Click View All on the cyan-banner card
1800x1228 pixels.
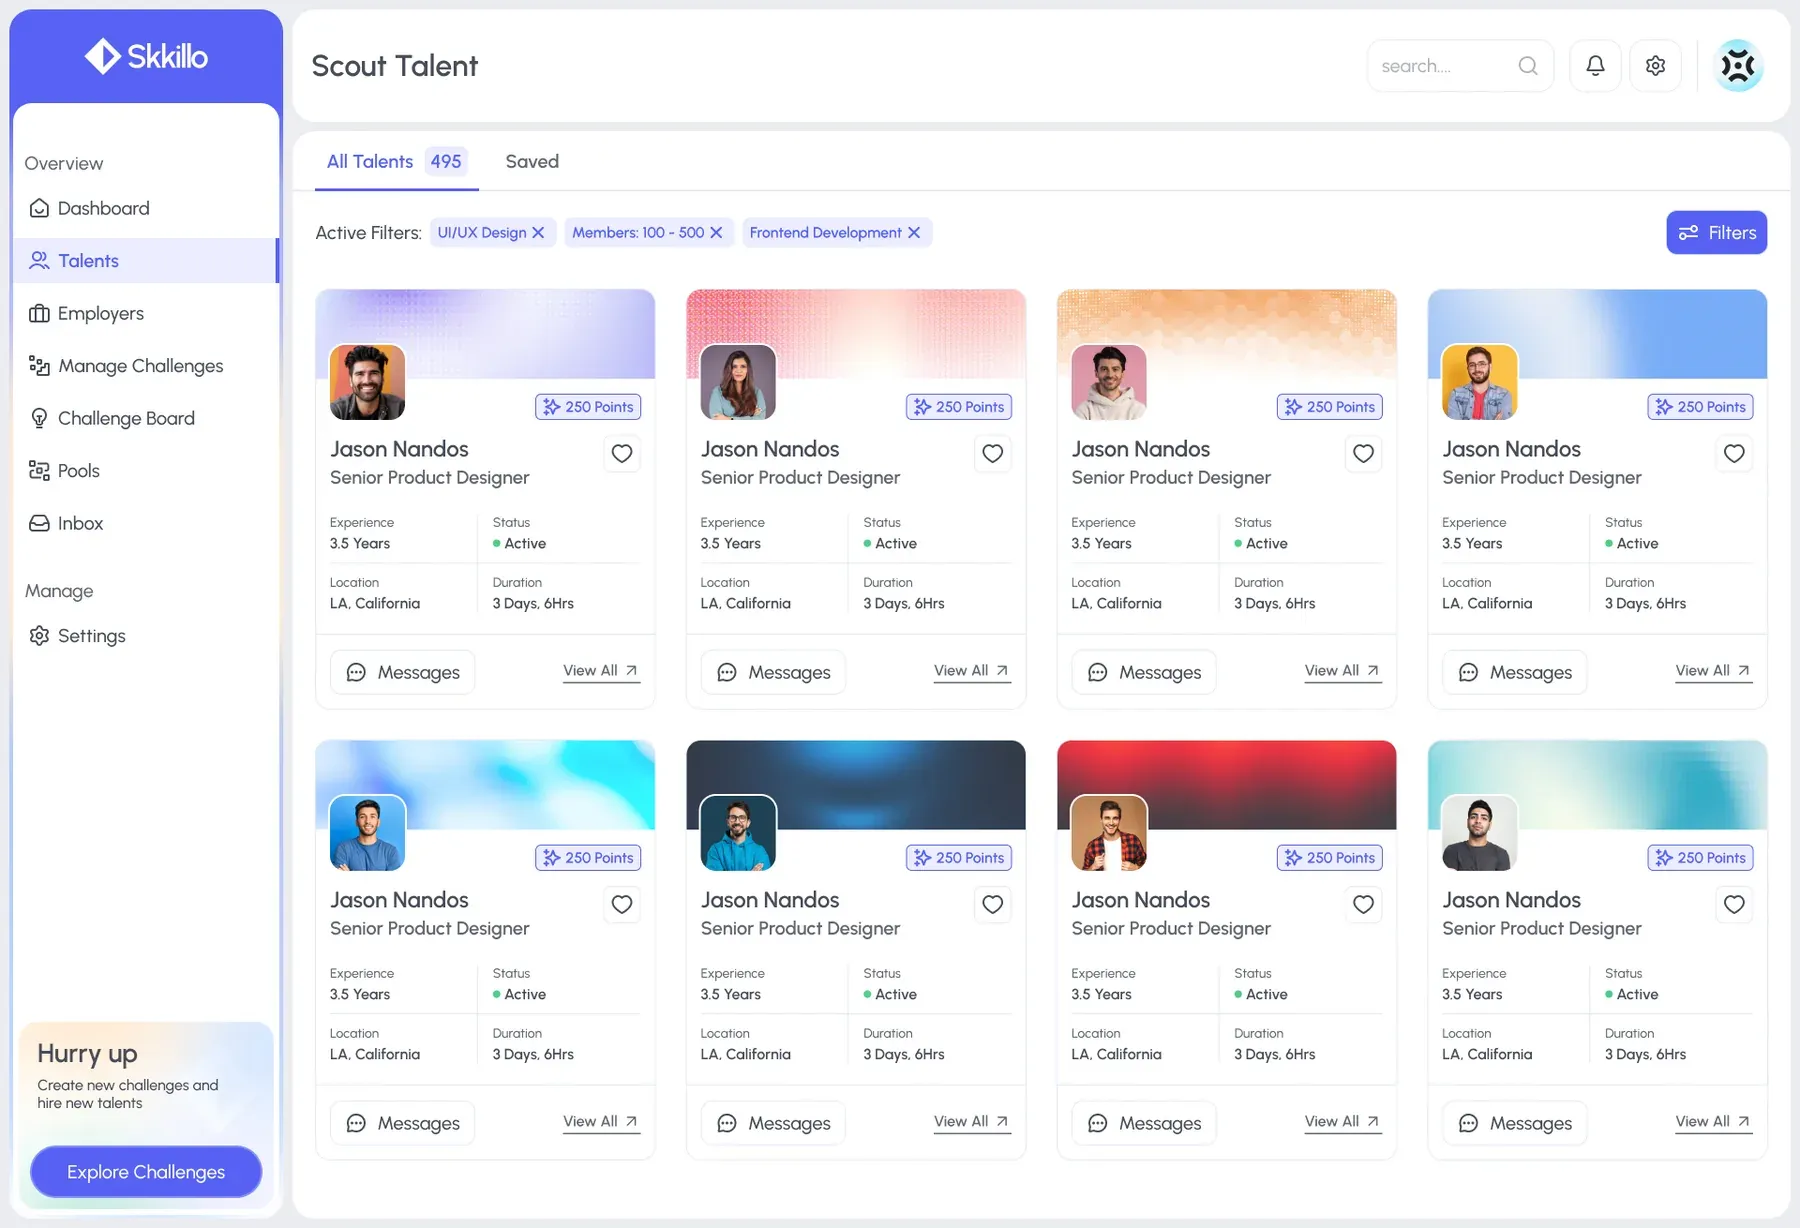coord(601,1122)
